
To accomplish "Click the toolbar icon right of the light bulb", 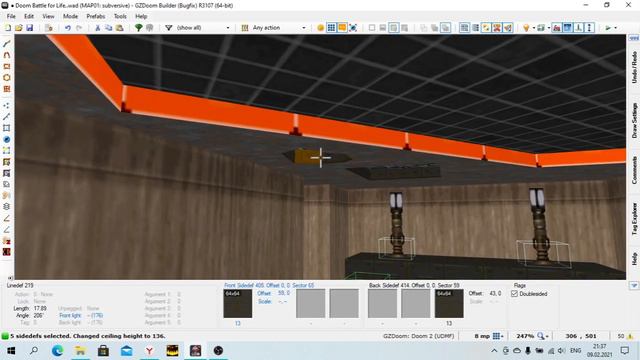I will click(x=541, y=28).
